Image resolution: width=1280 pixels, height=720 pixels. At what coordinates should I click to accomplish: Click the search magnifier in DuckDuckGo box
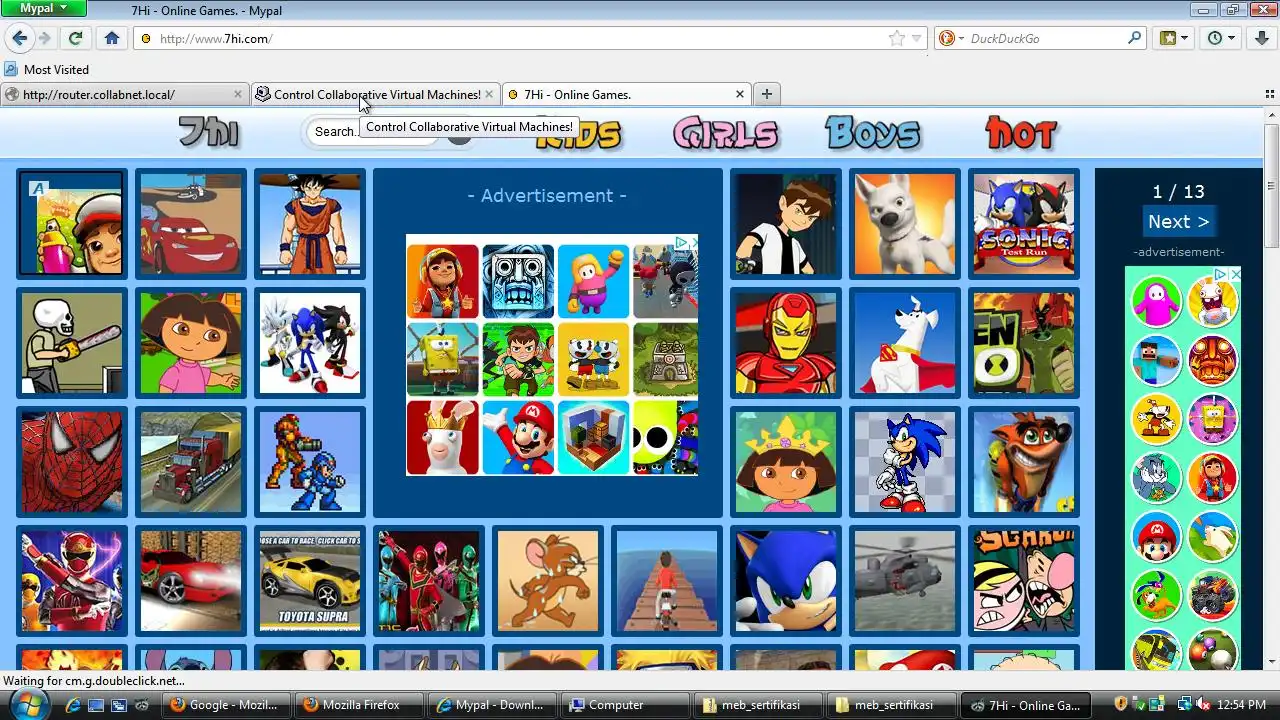tap(1134, 38)
